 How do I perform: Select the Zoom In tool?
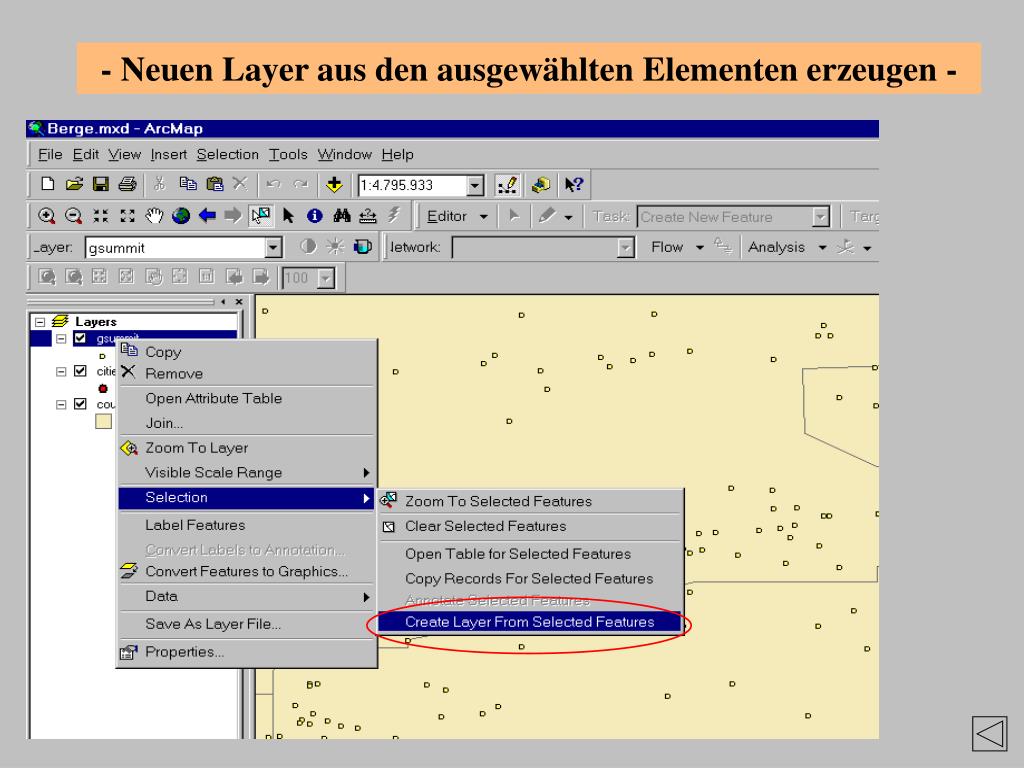(46, 216)
